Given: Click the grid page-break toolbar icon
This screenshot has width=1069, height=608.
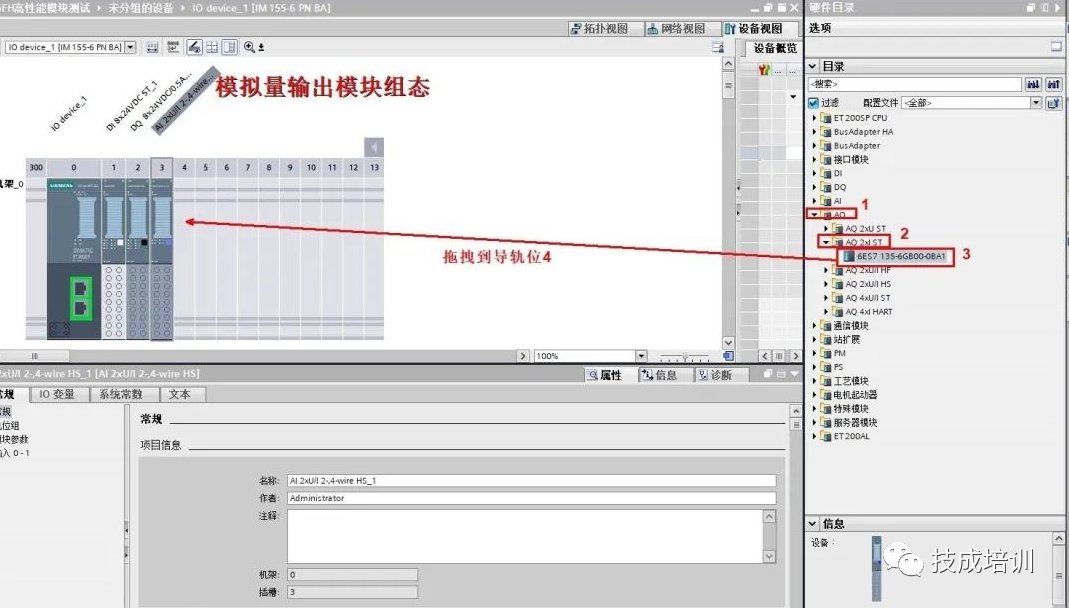Looking at the screenshot, I should [212, 47].
